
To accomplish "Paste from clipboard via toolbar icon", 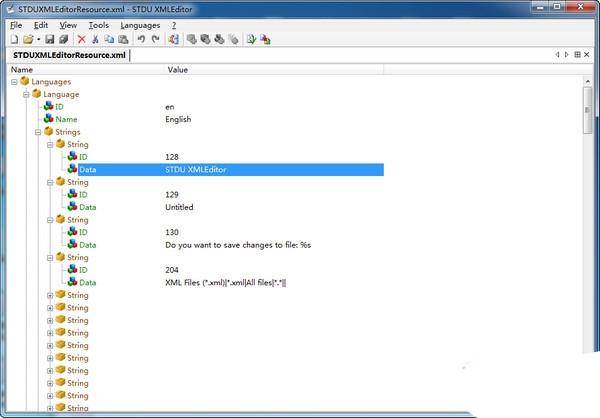I will click(123, 39).
